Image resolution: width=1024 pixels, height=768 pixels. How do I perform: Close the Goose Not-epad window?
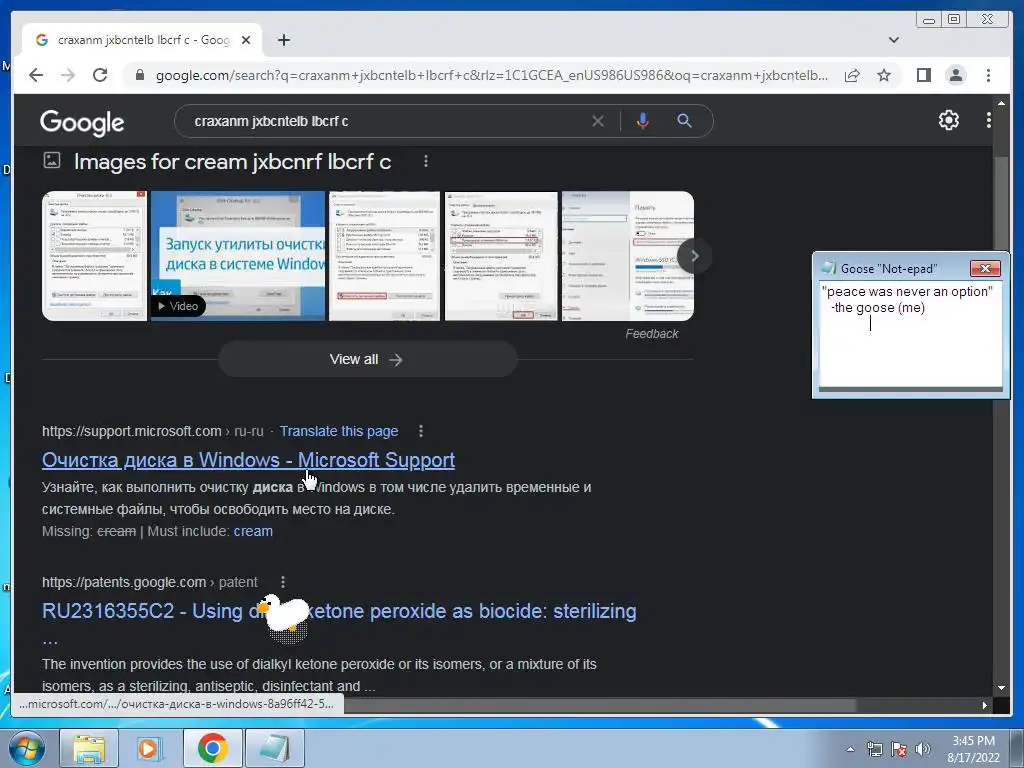(985, 268)
